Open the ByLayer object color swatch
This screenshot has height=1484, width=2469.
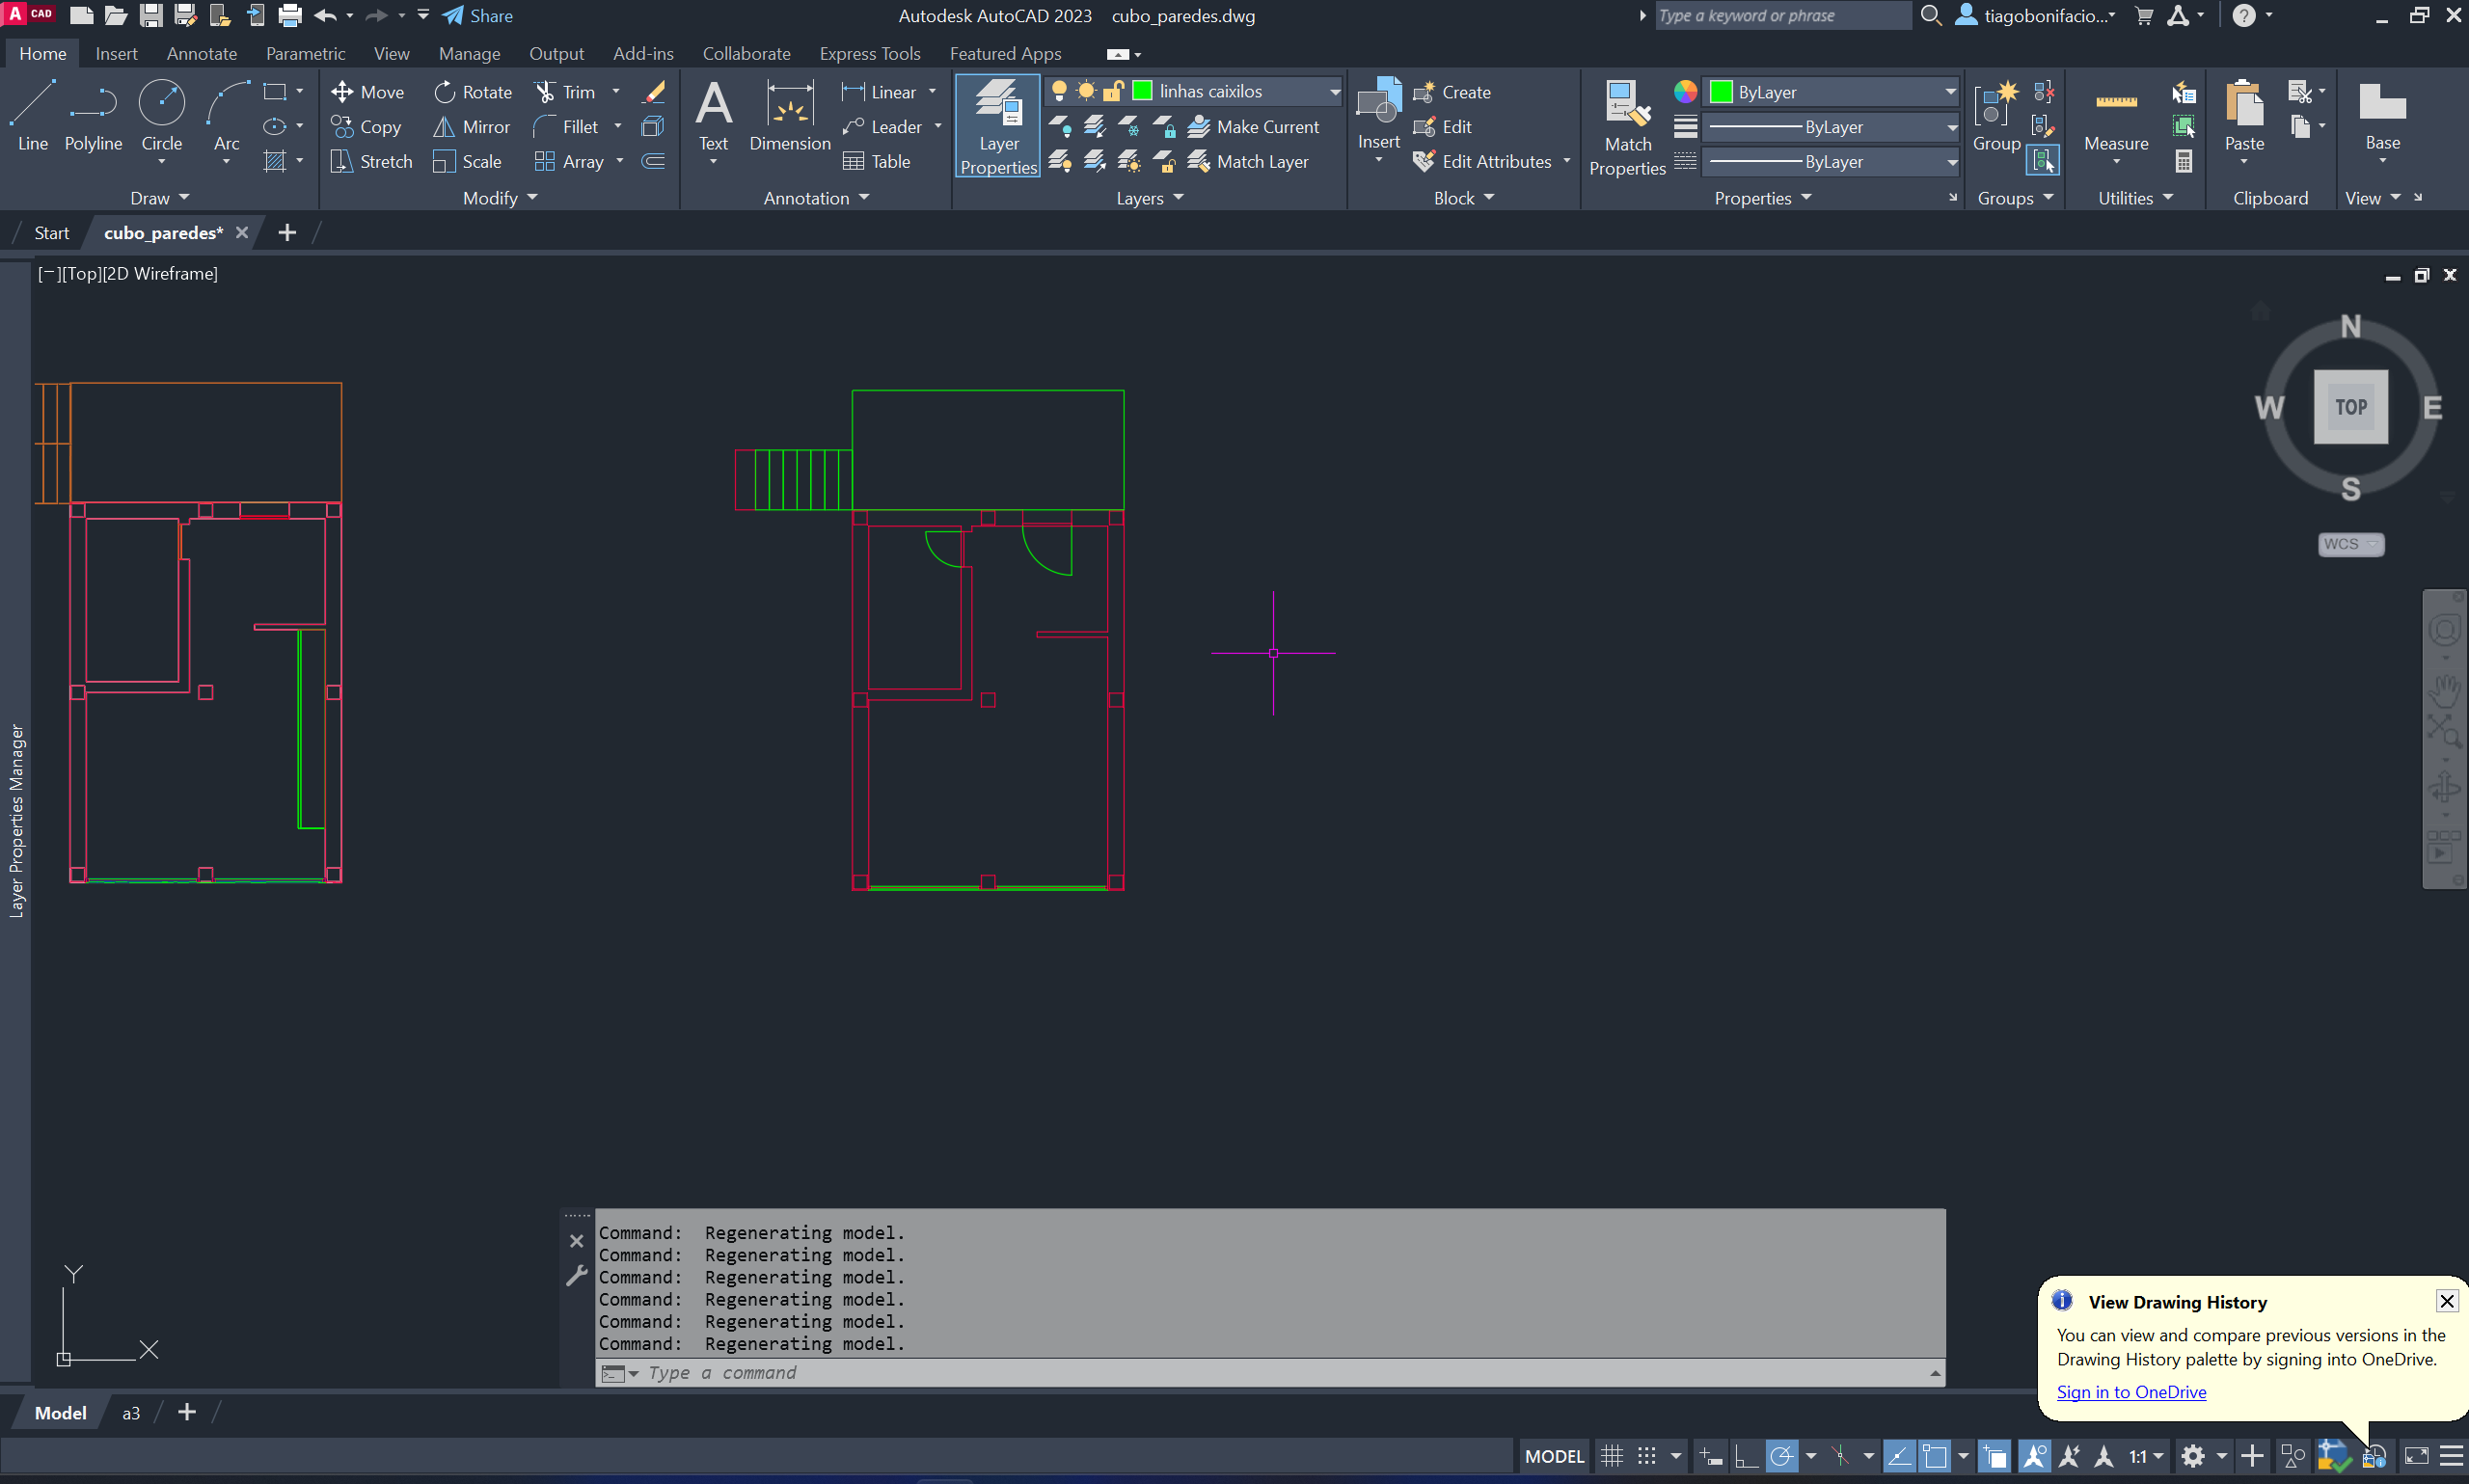[x=1720, y=92]
